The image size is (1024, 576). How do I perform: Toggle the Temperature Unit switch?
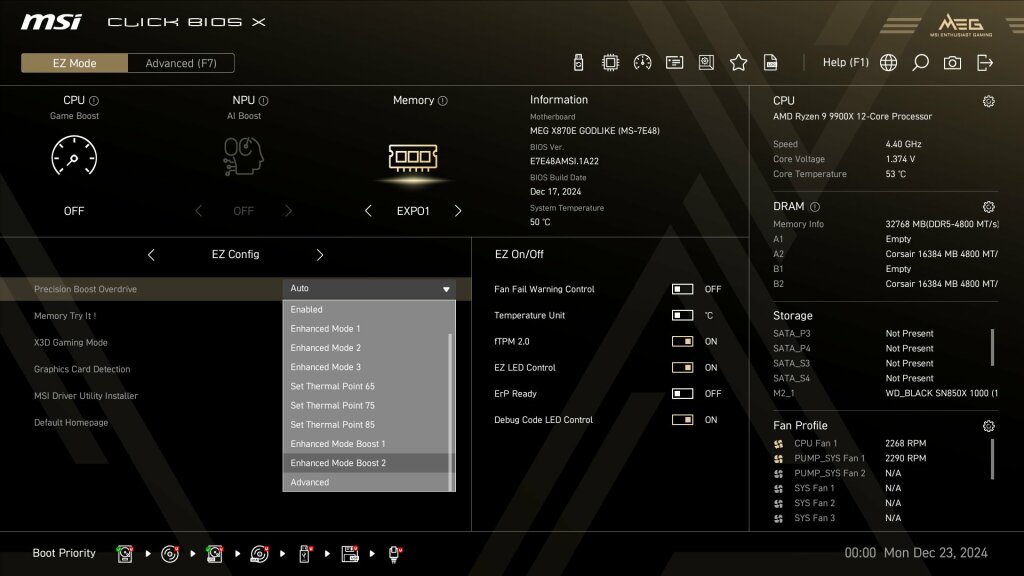[x=682, y=315]
